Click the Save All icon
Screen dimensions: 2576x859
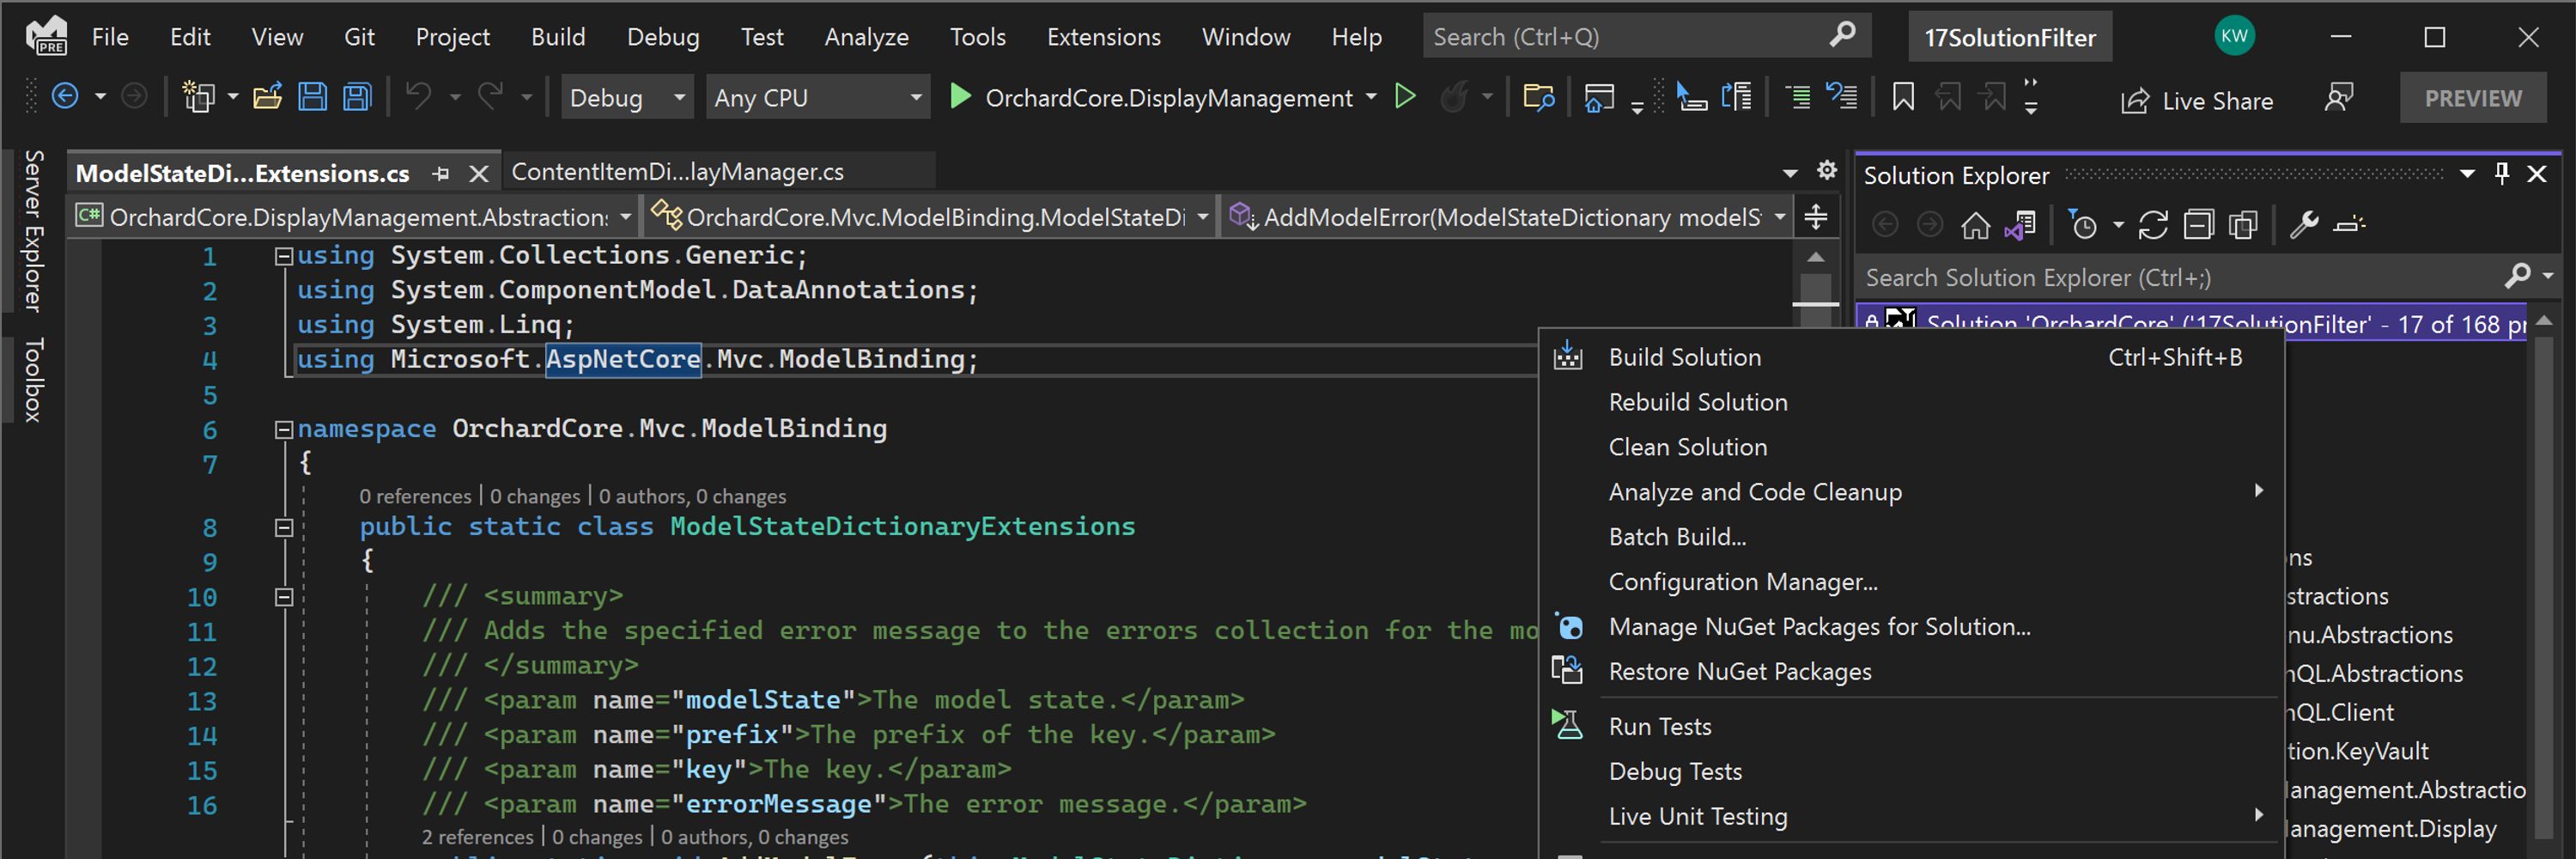tap(357, 97)
